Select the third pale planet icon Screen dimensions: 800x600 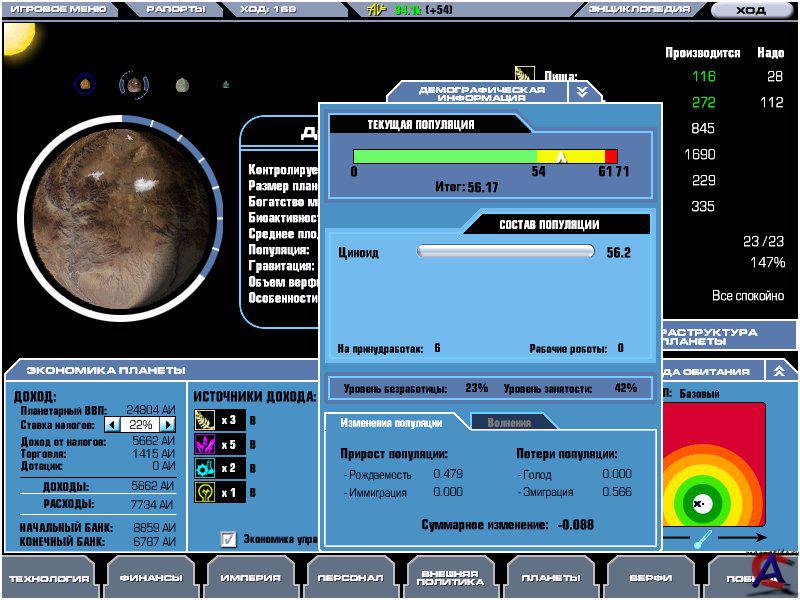(x=182, y=86)
